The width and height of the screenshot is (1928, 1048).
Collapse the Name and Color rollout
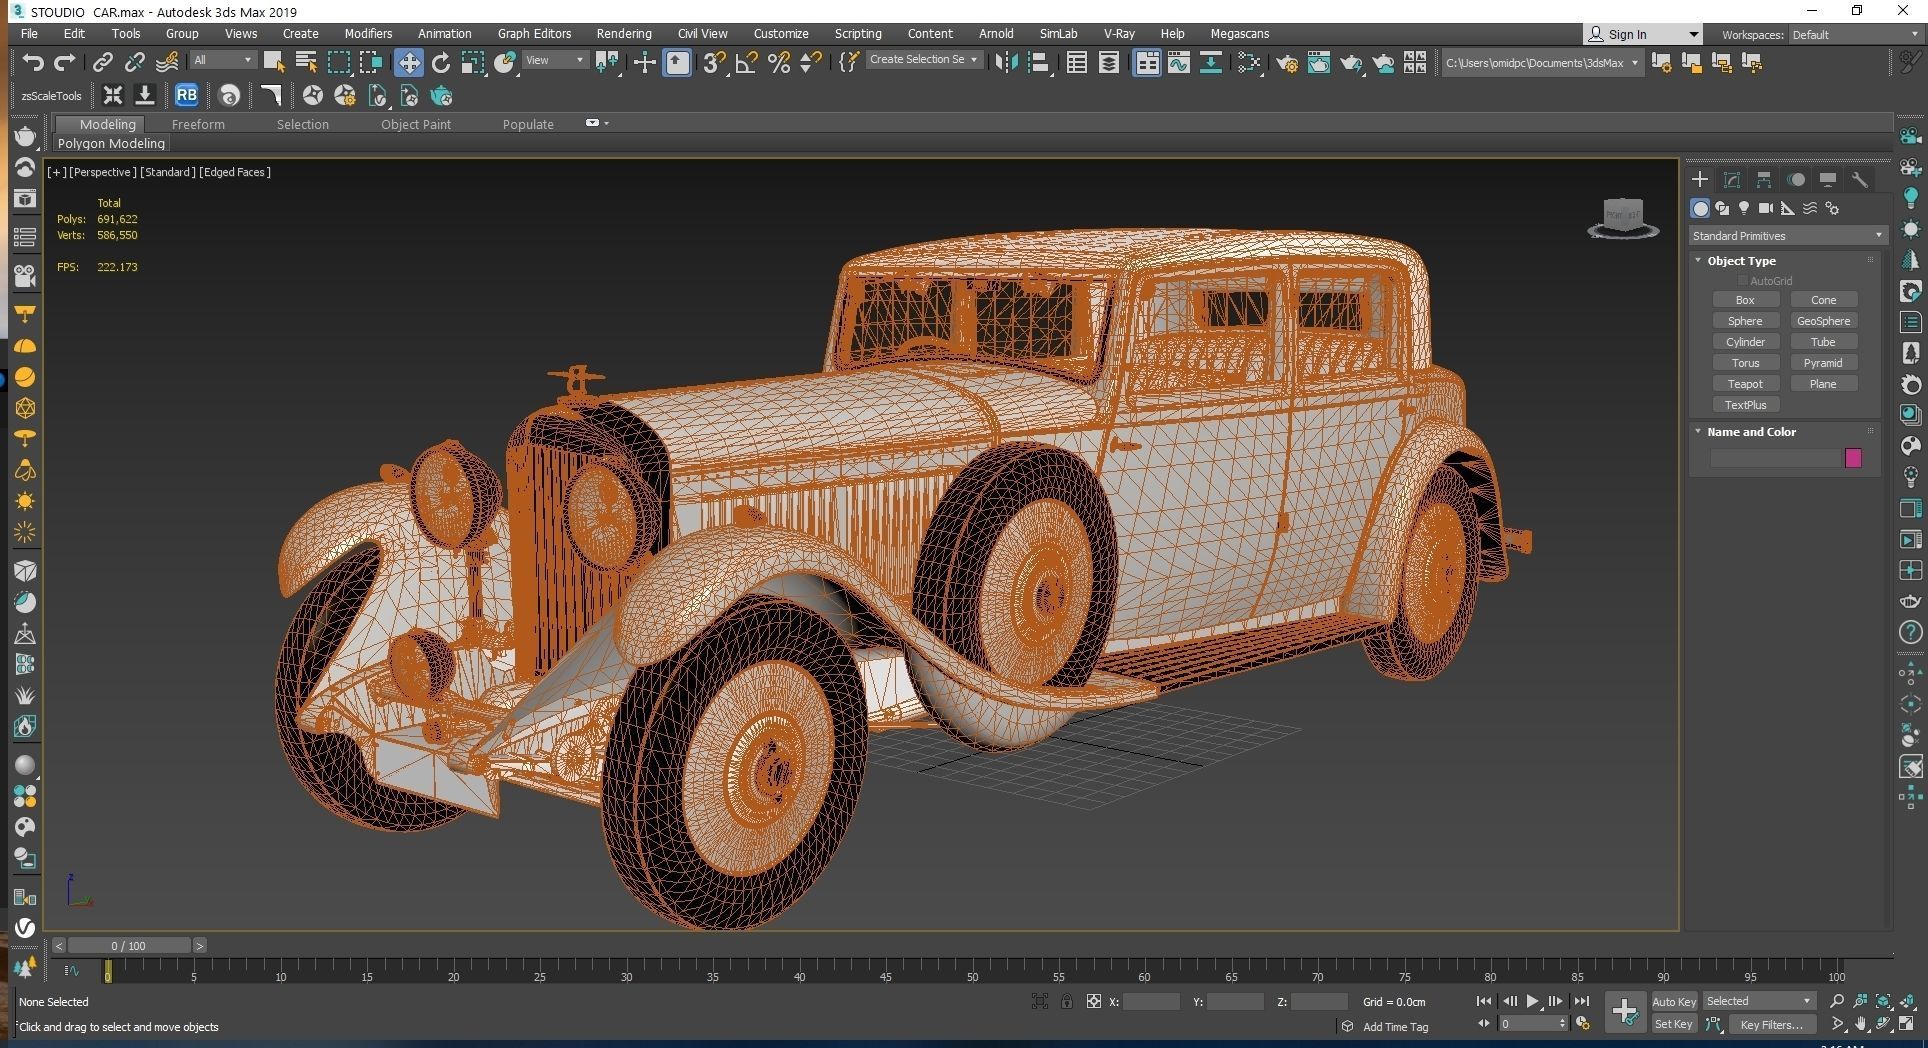(x=1751, y=432)
